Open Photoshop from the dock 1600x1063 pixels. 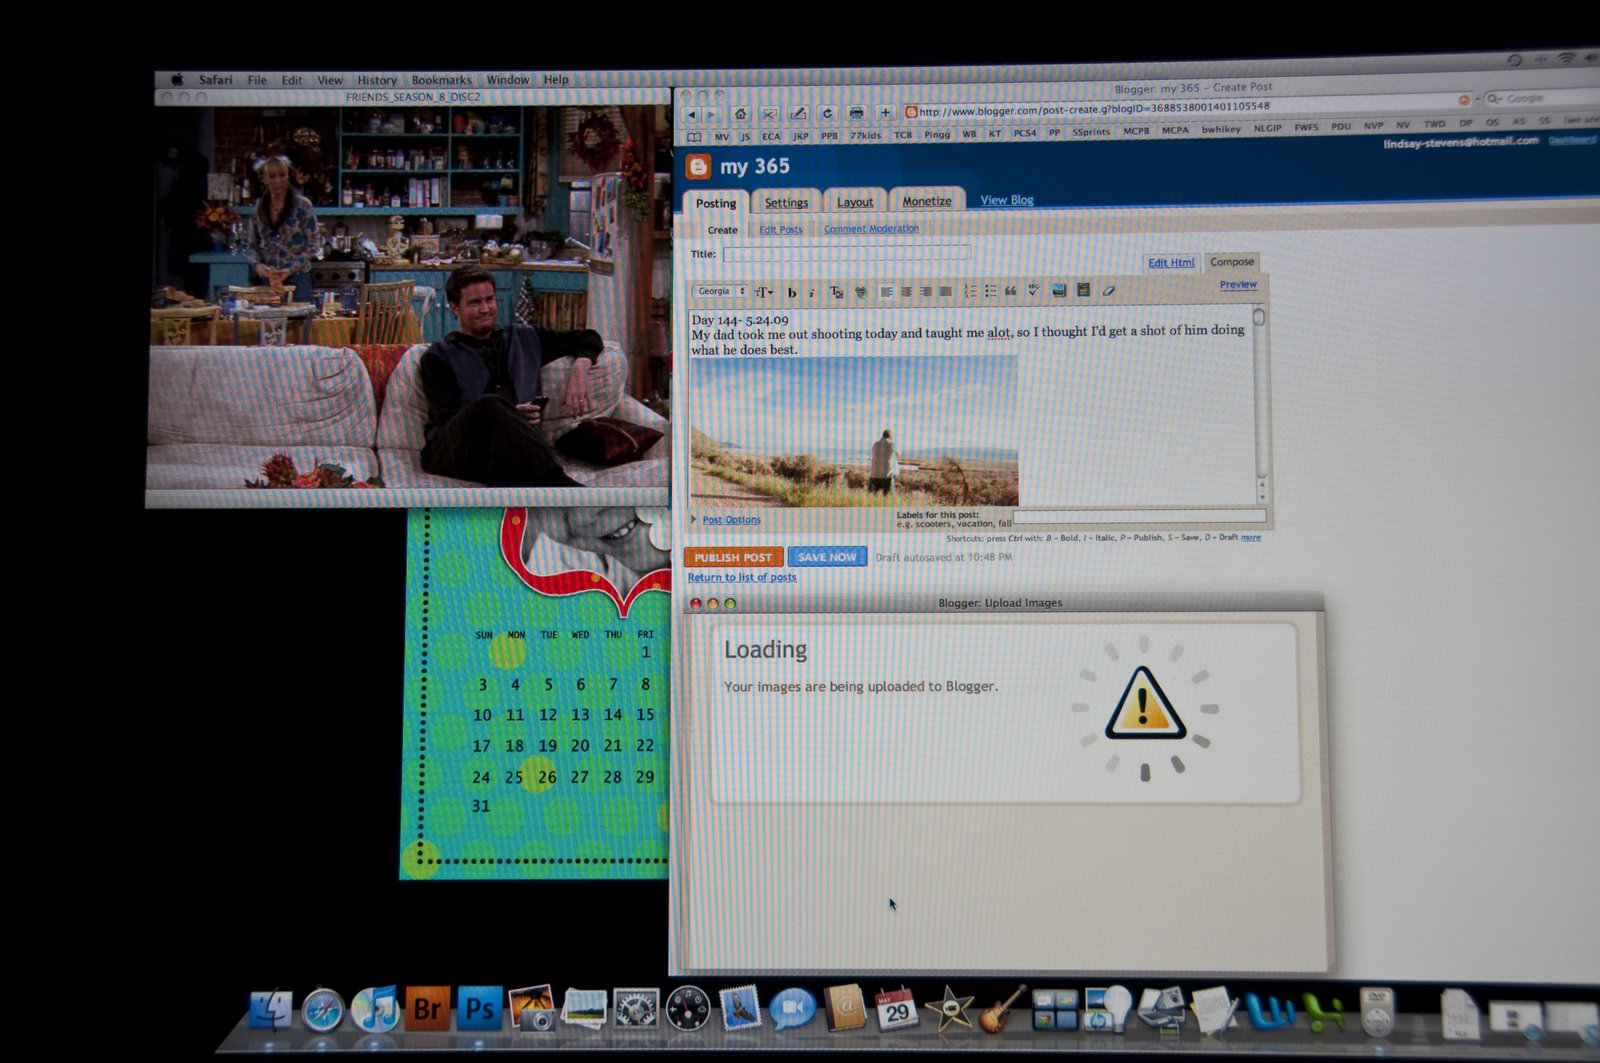pyautogui.click(x=479, y=1010)
